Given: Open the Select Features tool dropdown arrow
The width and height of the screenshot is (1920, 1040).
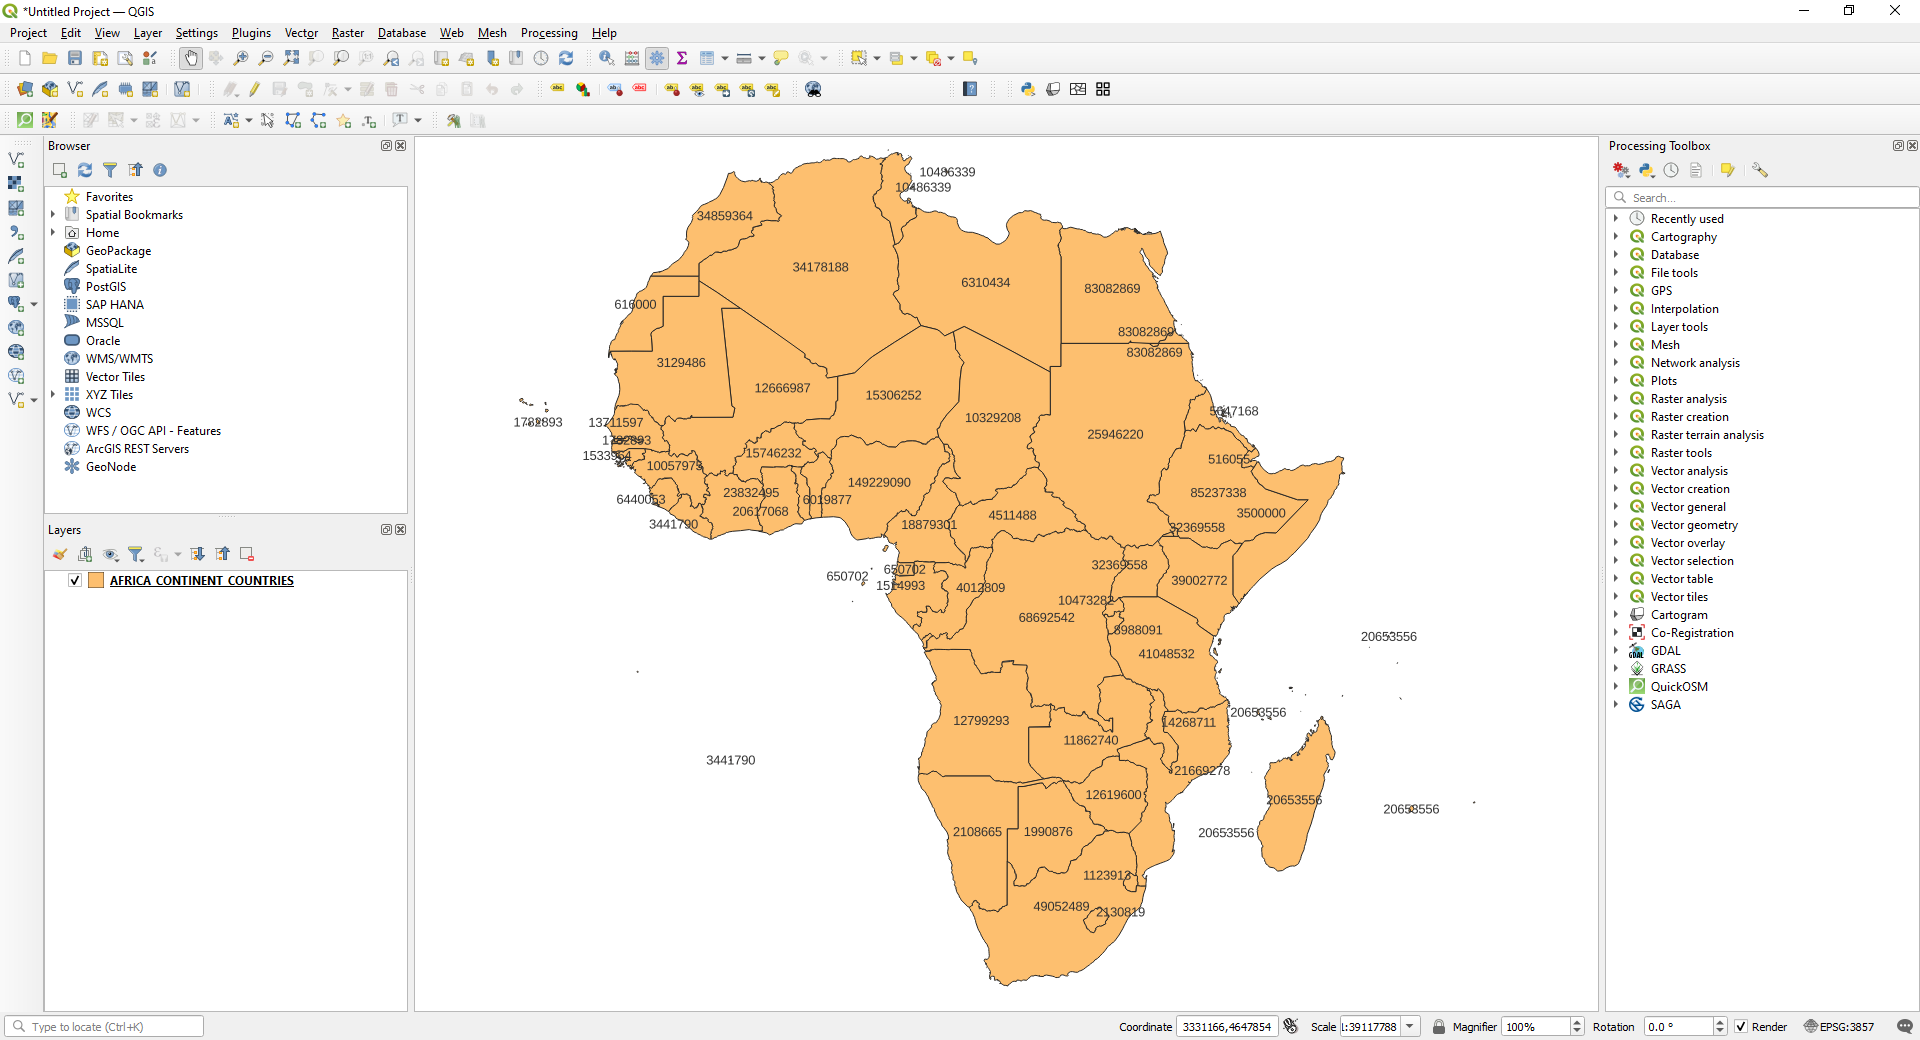Looking at the screenshot, I should tap(877, 59).
